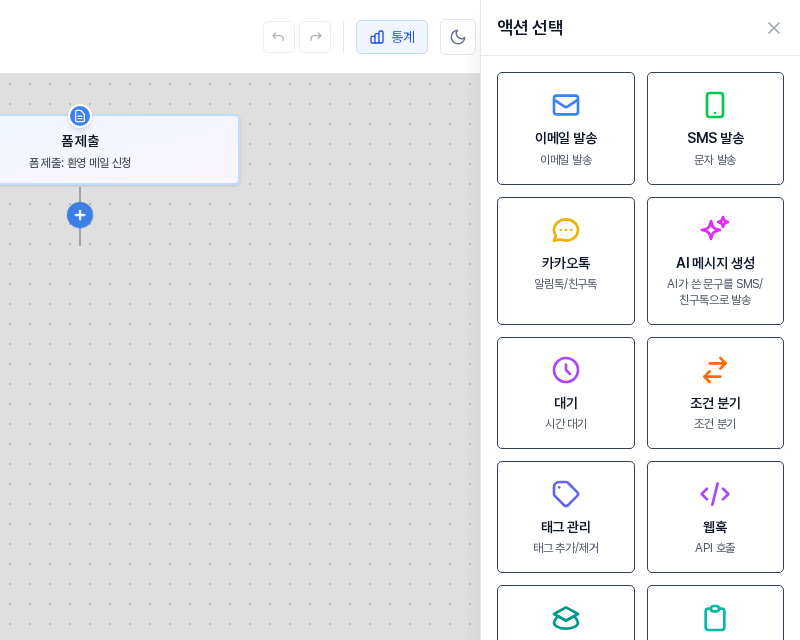Click the API 호출 description text

(x=715, y=548)
